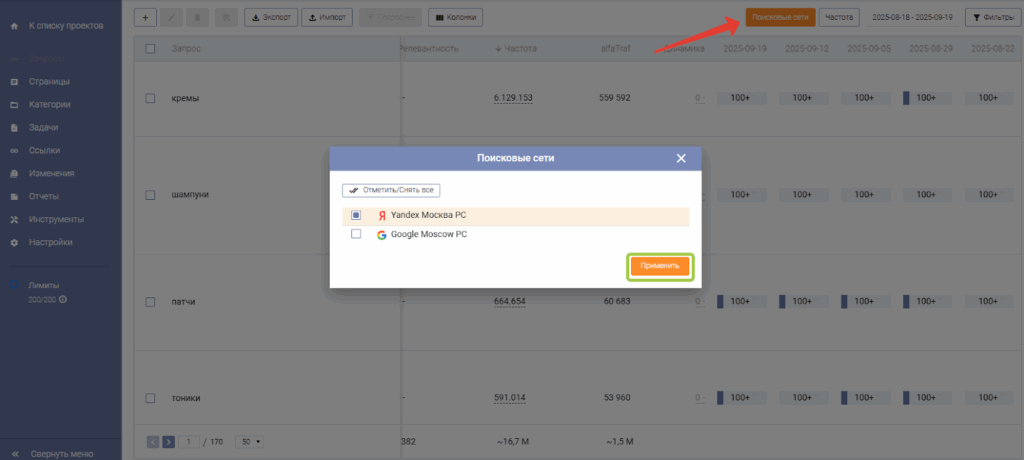Click the Инструменты tools icon in sidebar
The image size is (1024, 460).
[14, 219]
